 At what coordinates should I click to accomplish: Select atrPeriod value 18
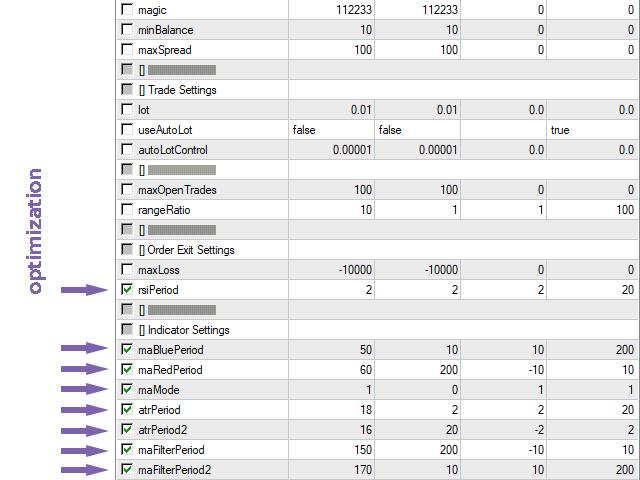(331, 409)
